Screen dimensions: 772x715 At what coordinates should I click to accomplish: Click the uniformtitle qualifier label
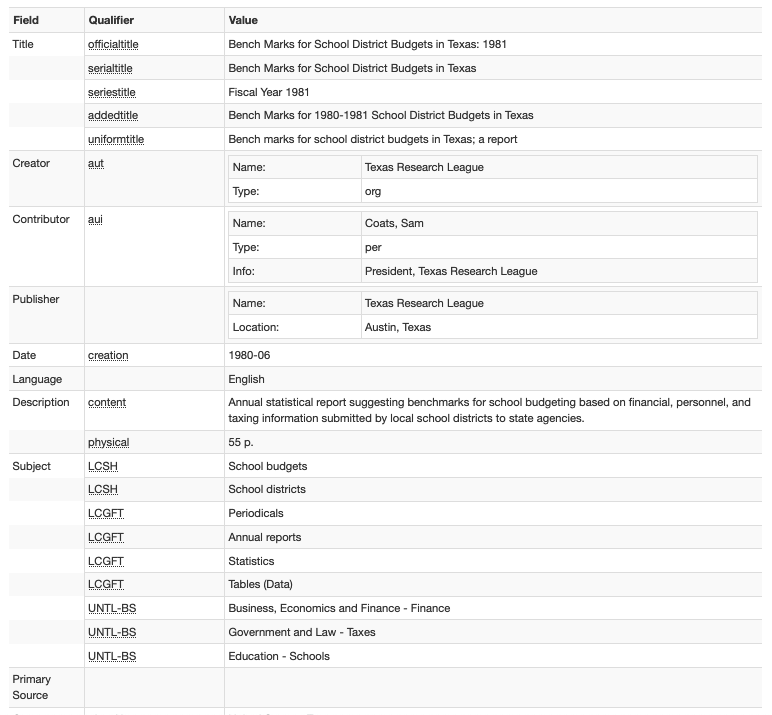click(116, 139)
